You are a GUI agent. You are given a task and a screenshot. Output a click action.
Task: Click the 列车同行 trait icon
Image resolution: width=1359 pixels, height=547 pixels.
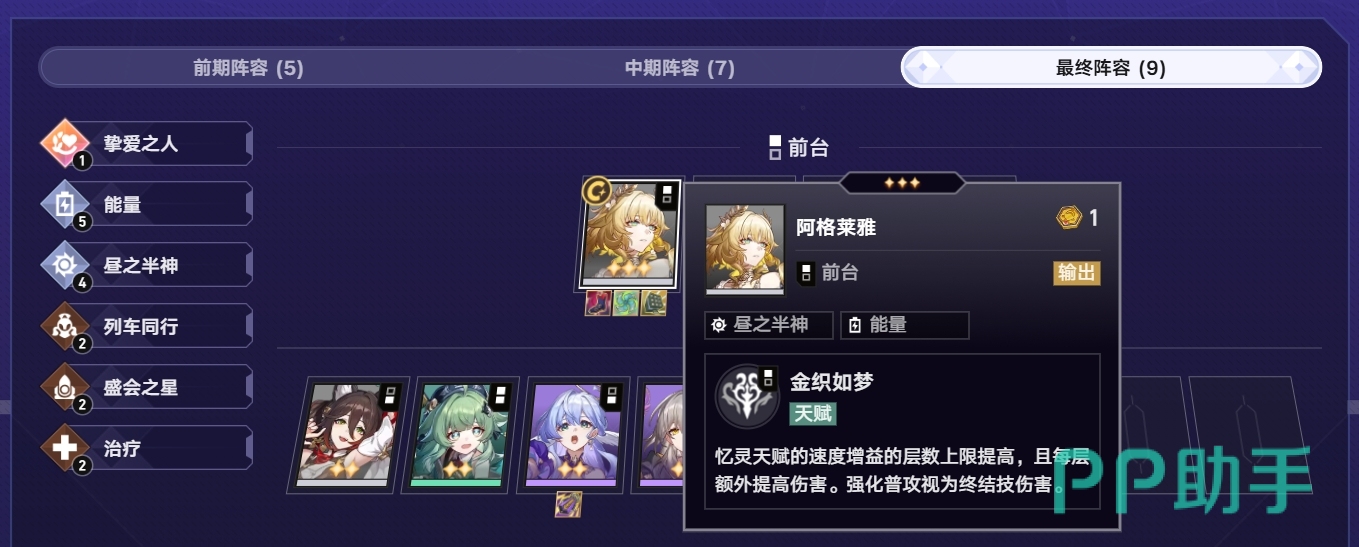[65, 327]
